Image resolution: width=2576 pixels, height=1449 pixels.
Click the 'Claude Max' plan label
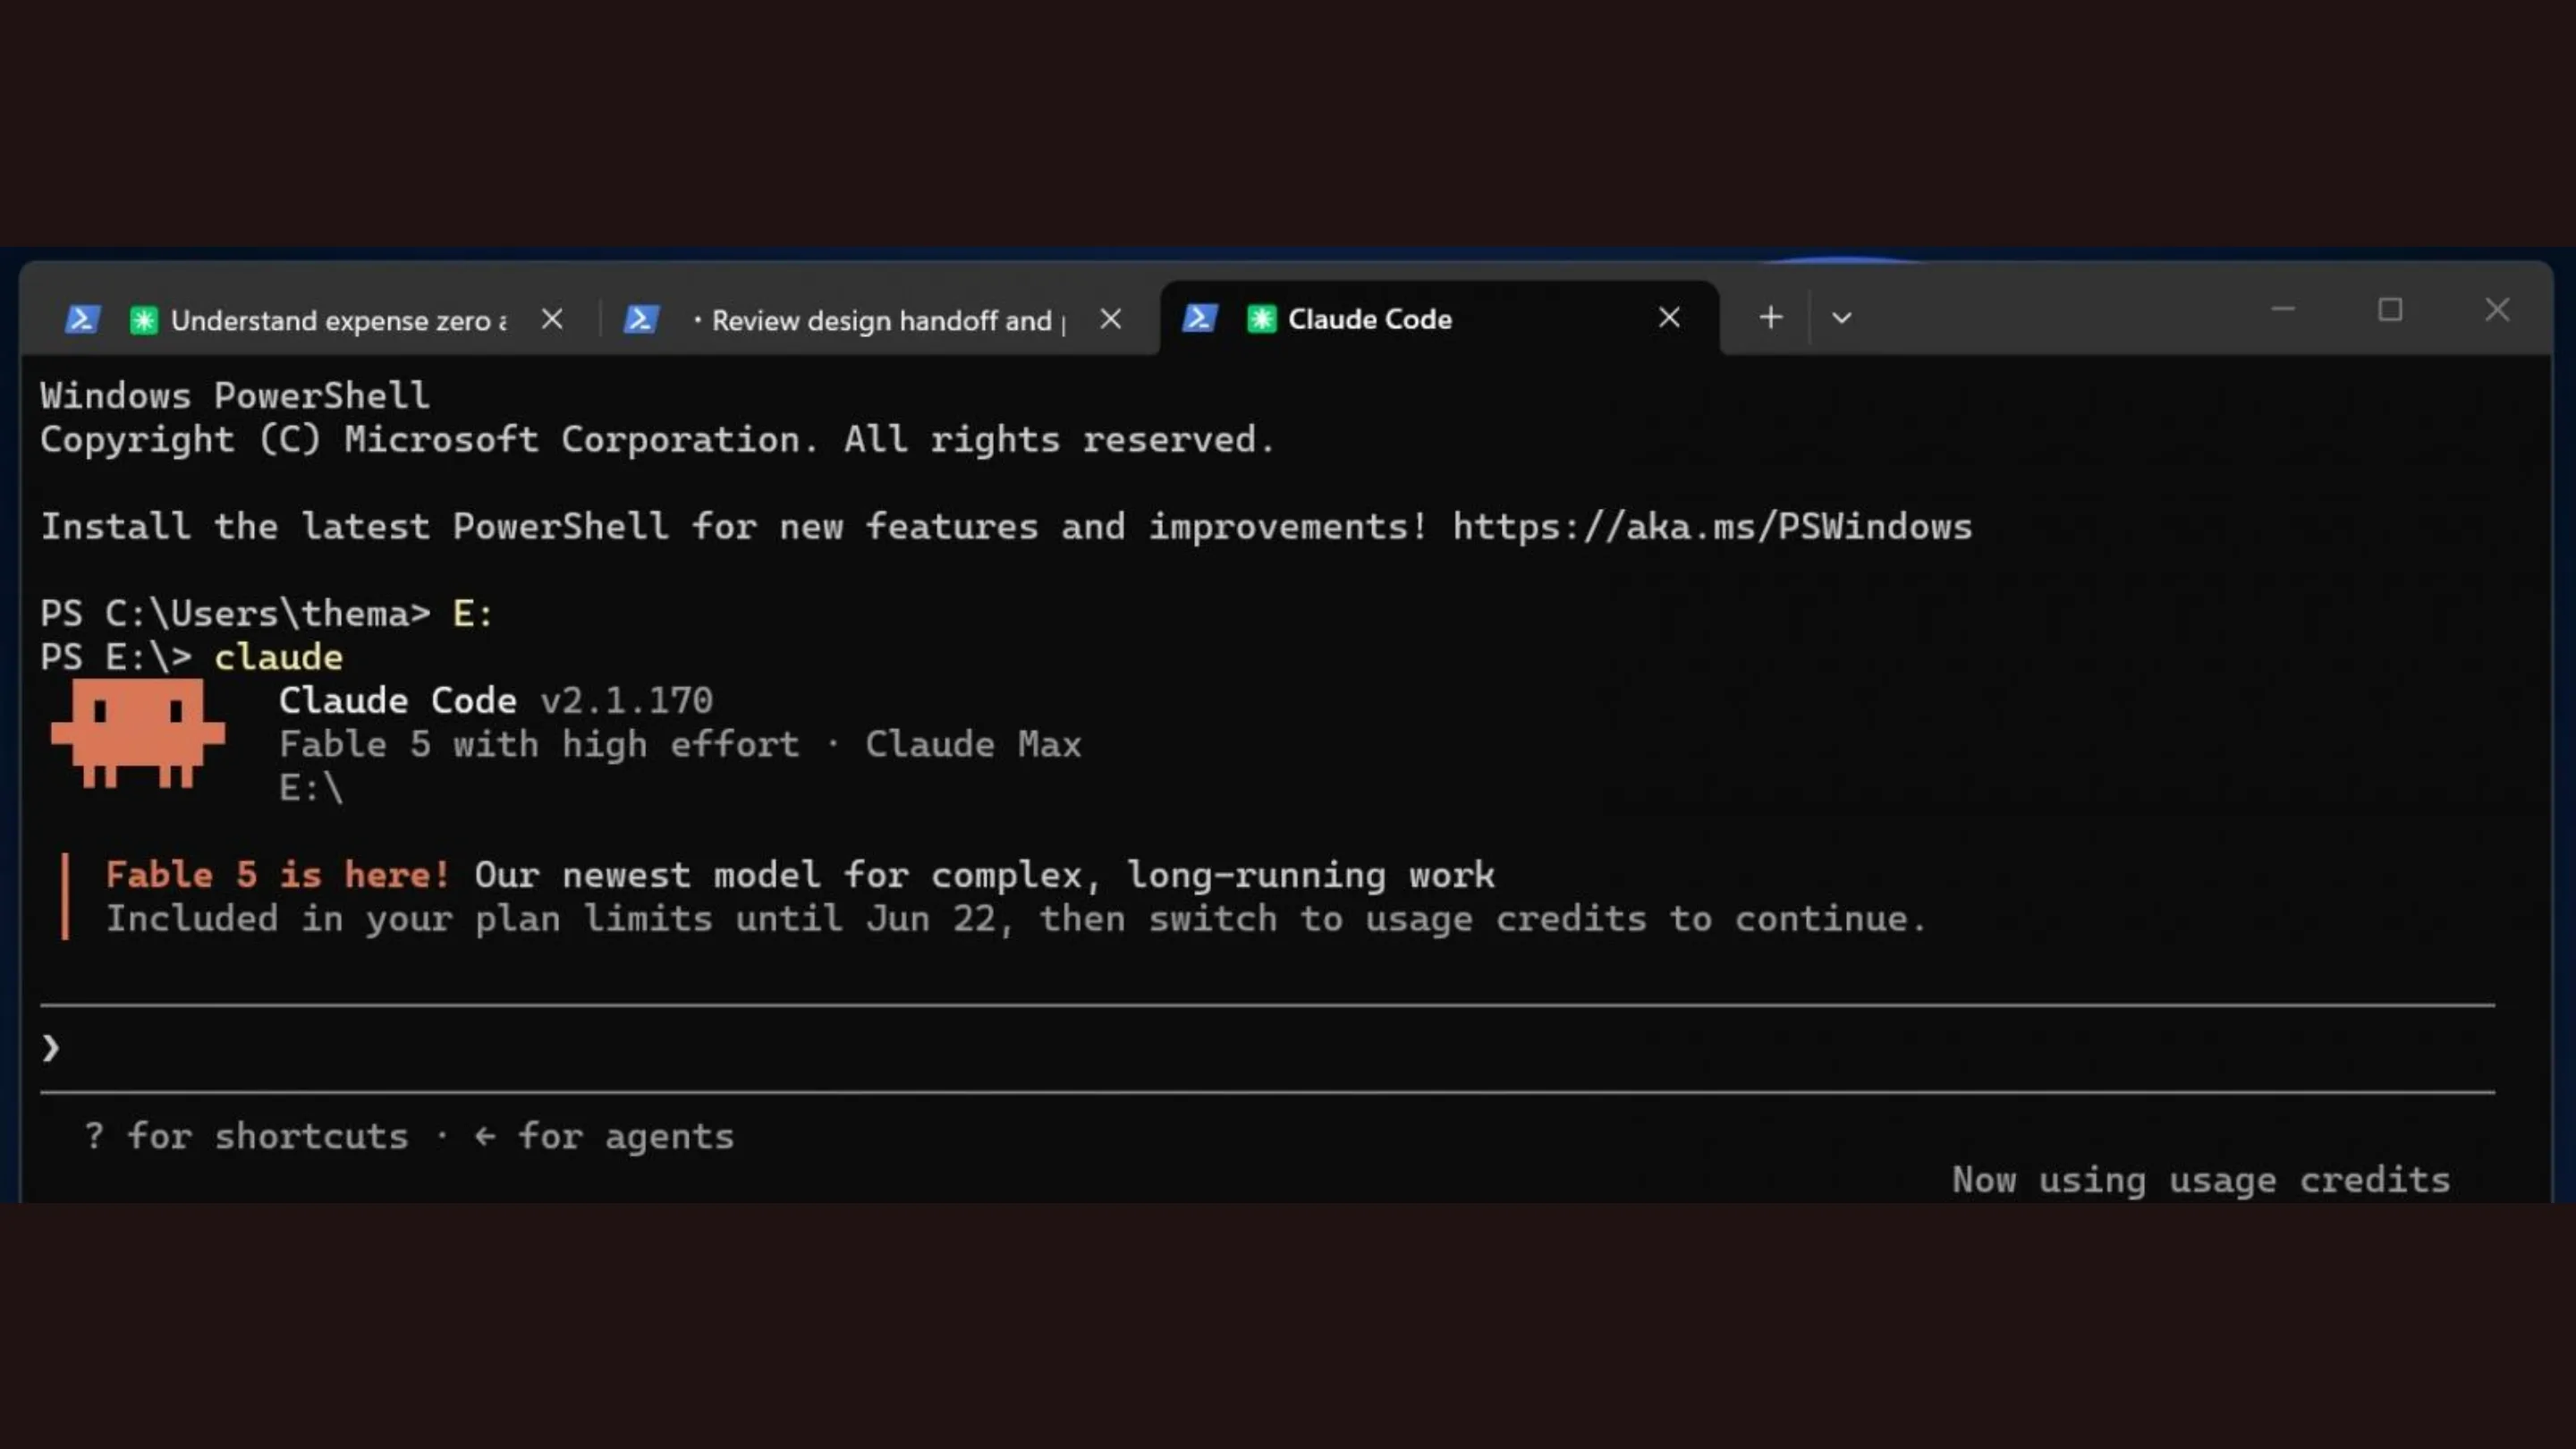(973, 744)
